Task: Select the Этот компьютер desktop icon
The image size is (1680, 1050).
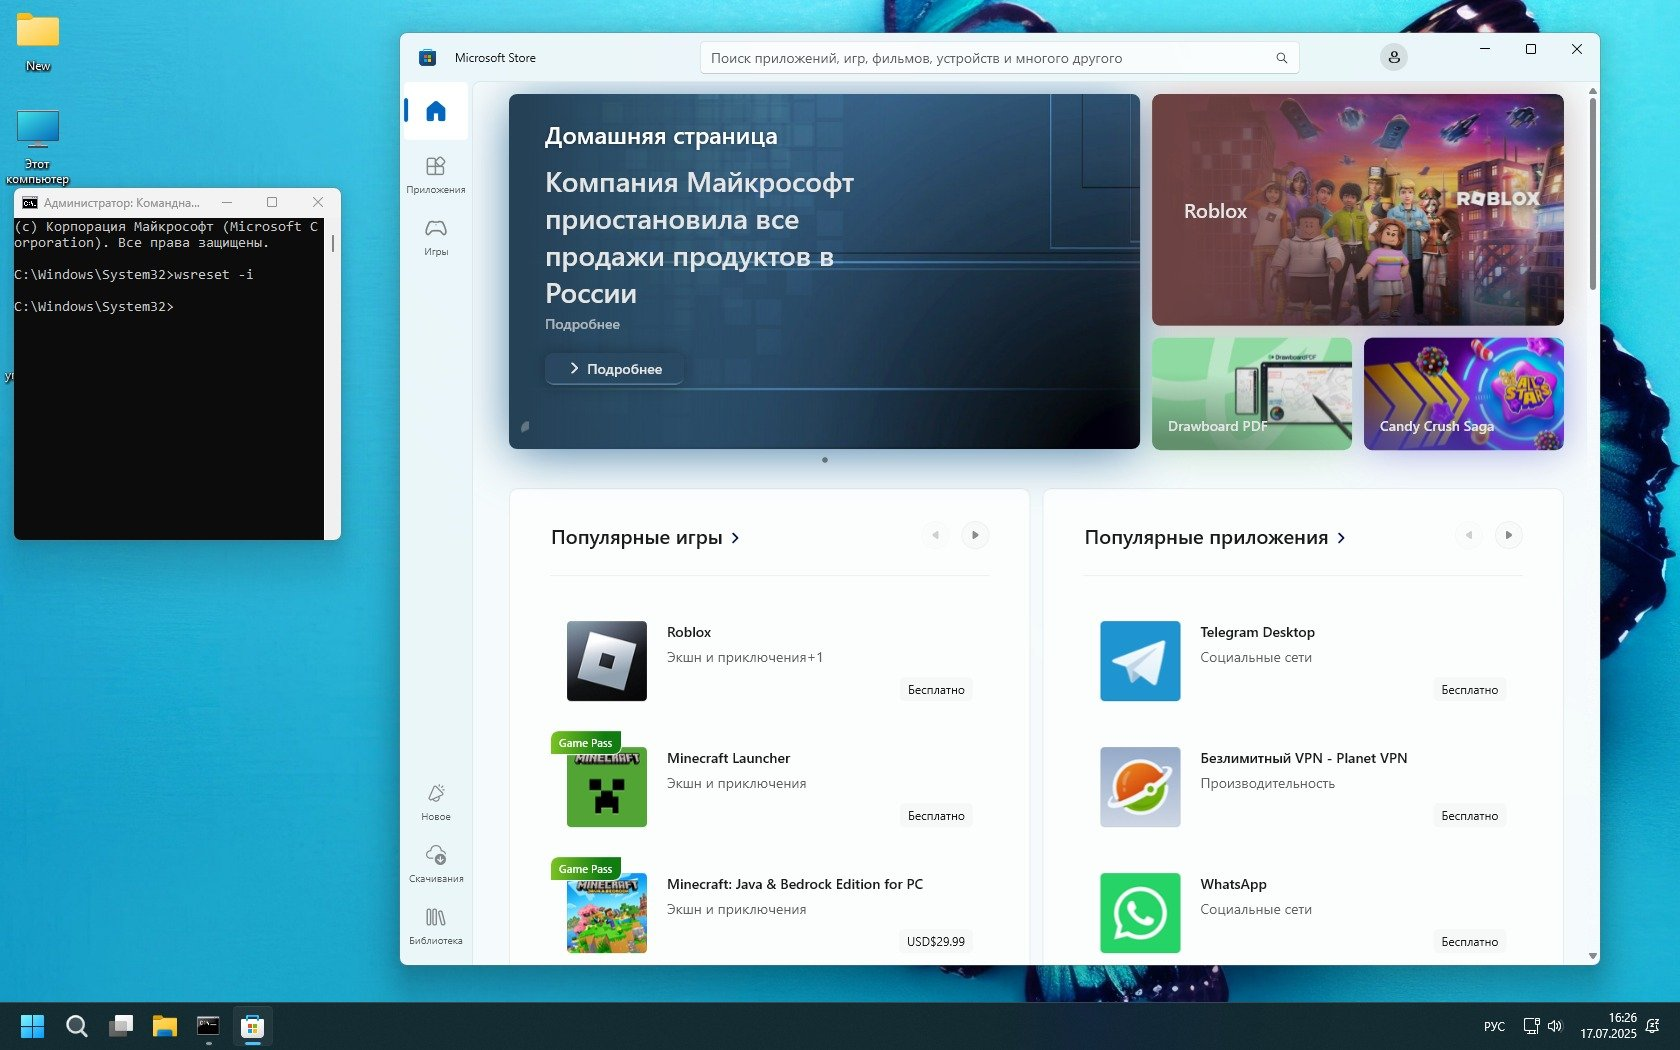Action: click(38, 146)
